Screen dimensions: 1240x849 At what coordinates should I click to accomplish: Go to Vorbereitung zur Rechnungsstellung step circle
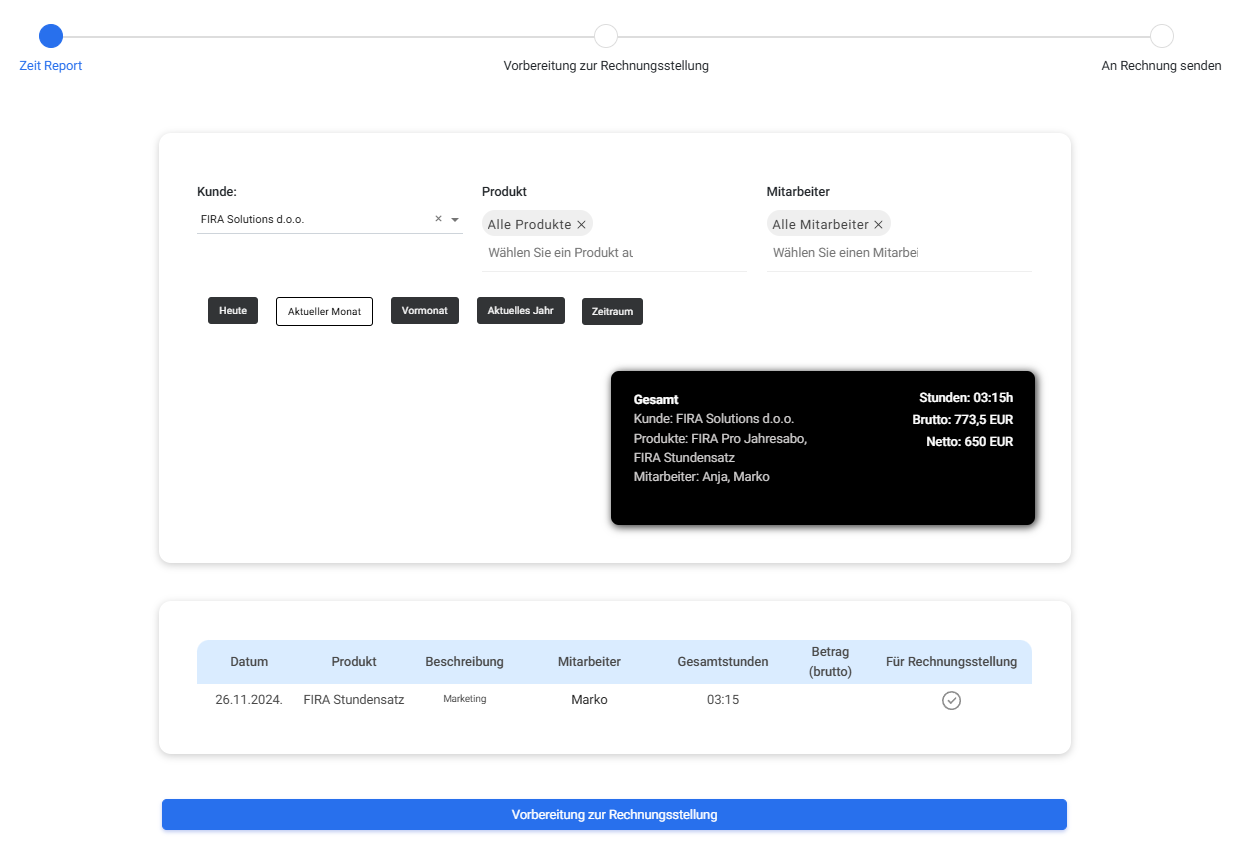[606, 37]
